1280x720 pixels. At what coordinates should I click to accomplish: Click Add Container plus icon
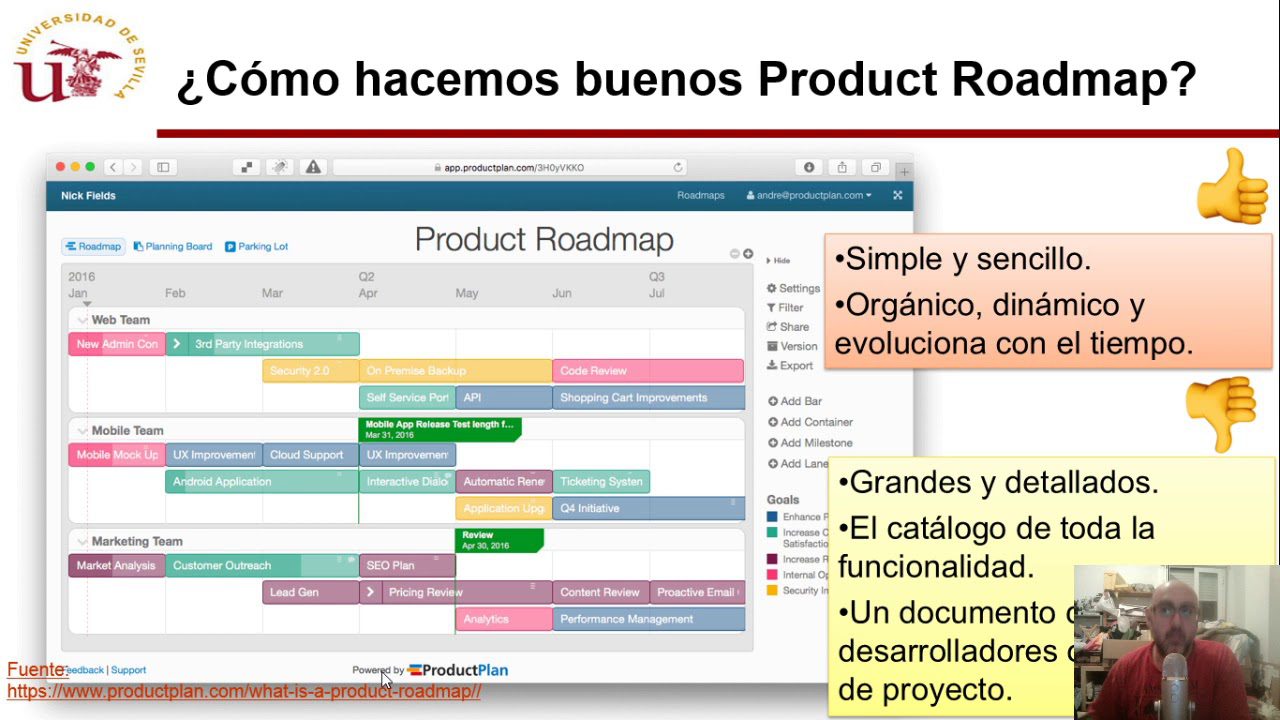point(775,421)
